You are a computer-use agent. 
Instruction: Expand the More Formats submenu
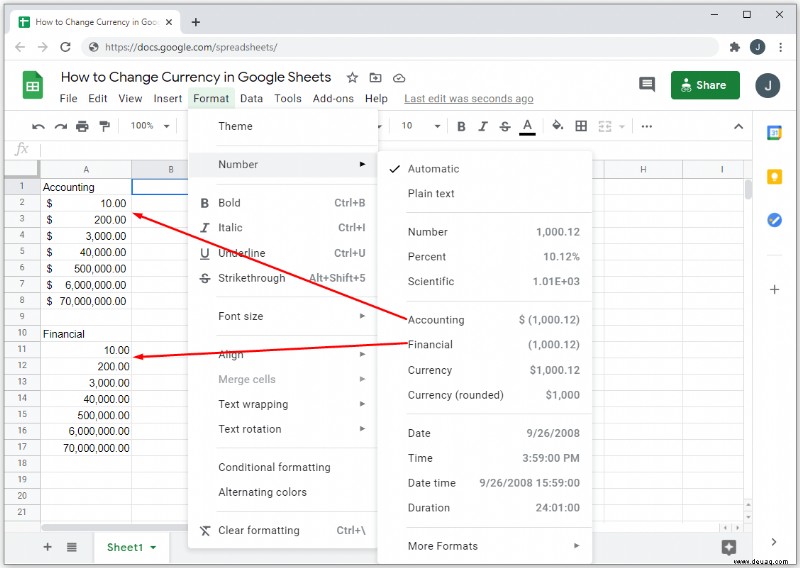point(485,546)
